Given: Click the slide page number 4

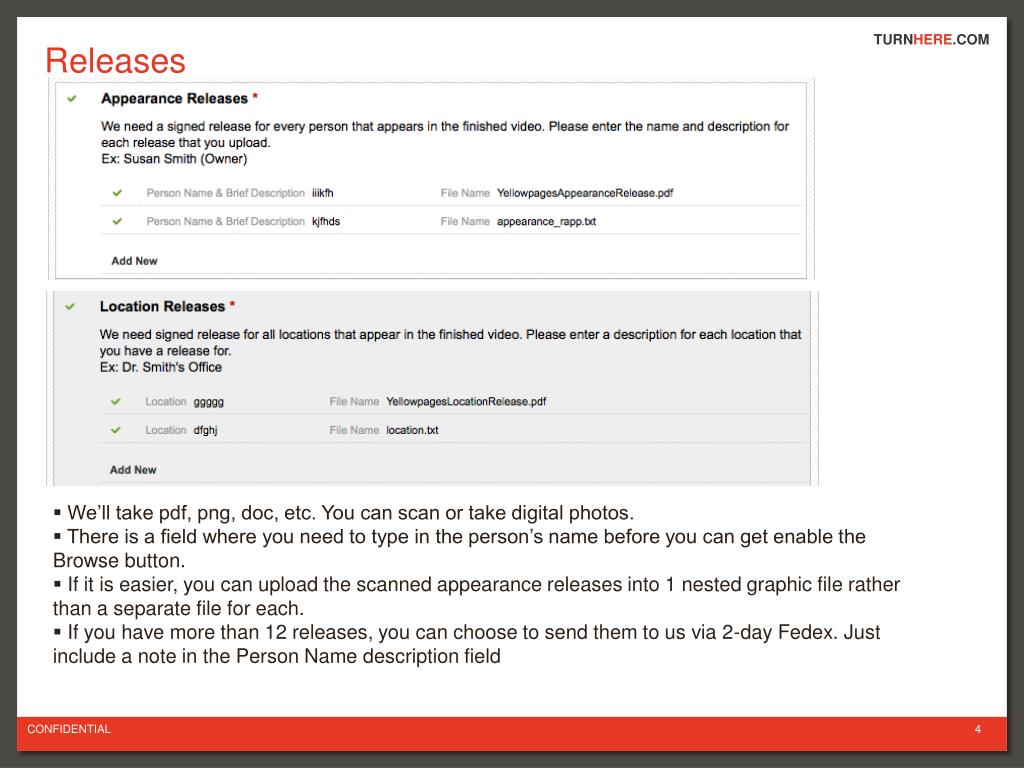Looking at the screenshot, I should (978, 729).
